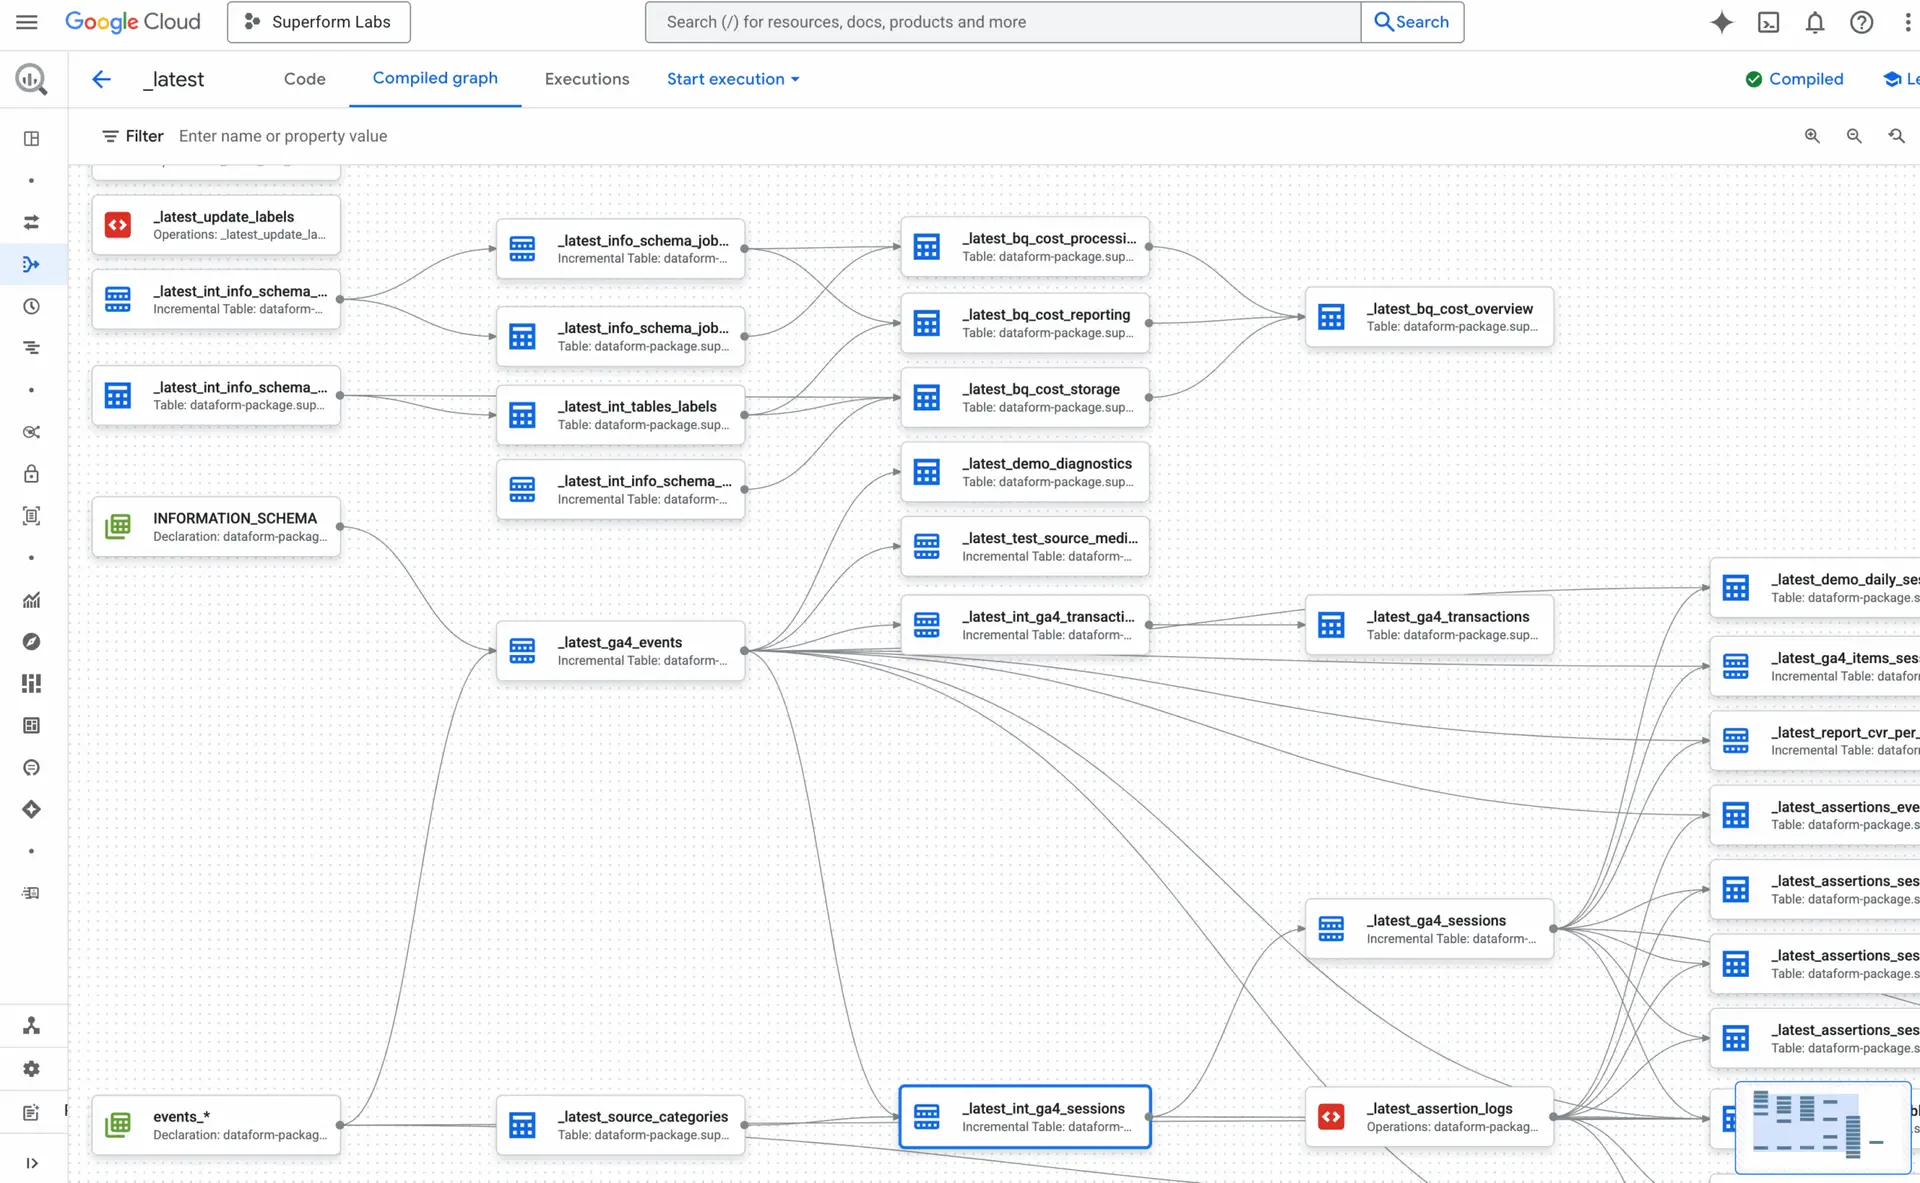Expand the Start execution dropdown
Screen dimensions: 1920x1183
(733, 79)
